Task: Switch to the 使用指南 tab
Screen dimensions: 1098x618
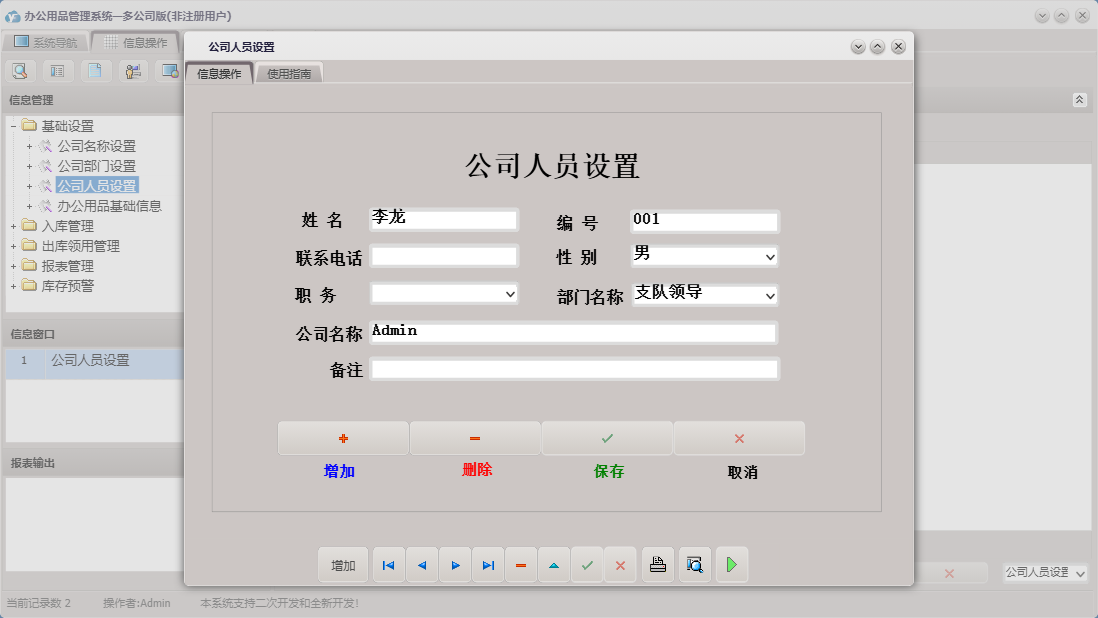Action: (288, 72)
